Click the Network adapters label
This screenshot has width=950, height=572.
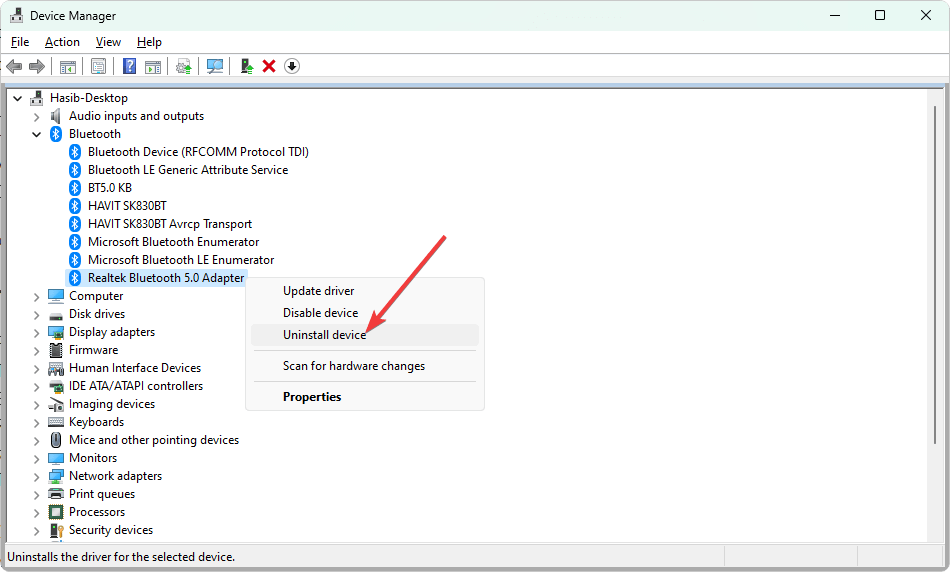tap(115, 476)
